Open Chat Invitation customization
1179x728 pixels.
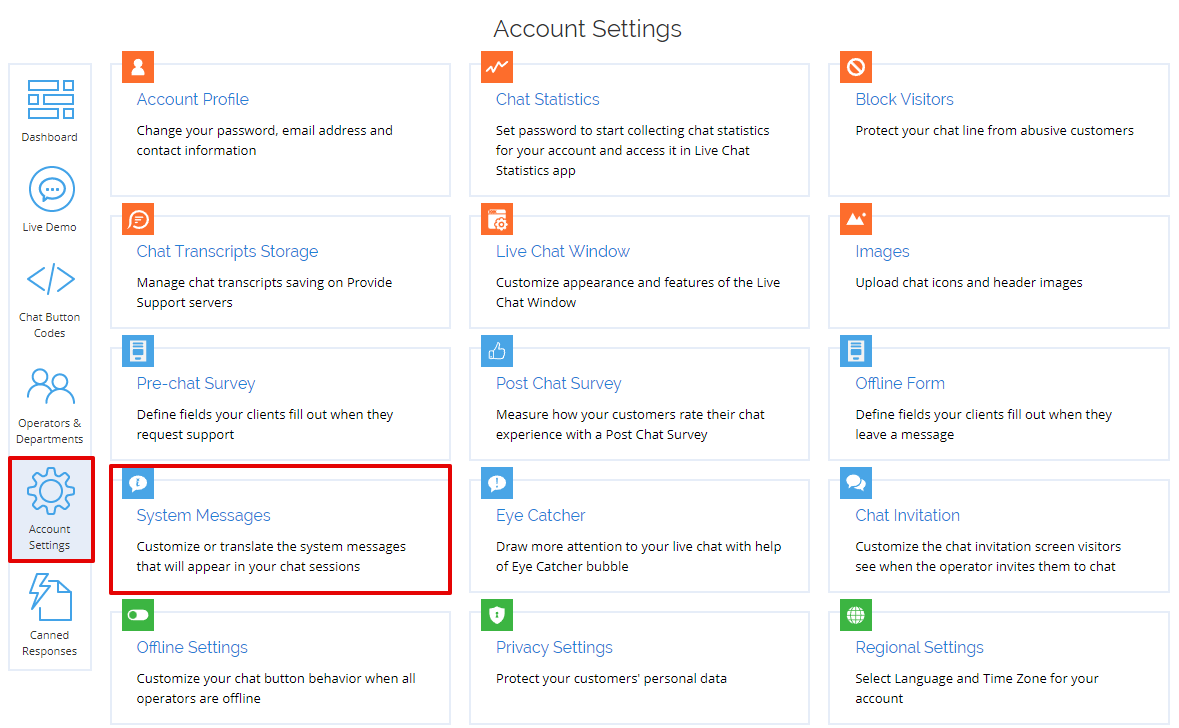pos(907,515)
